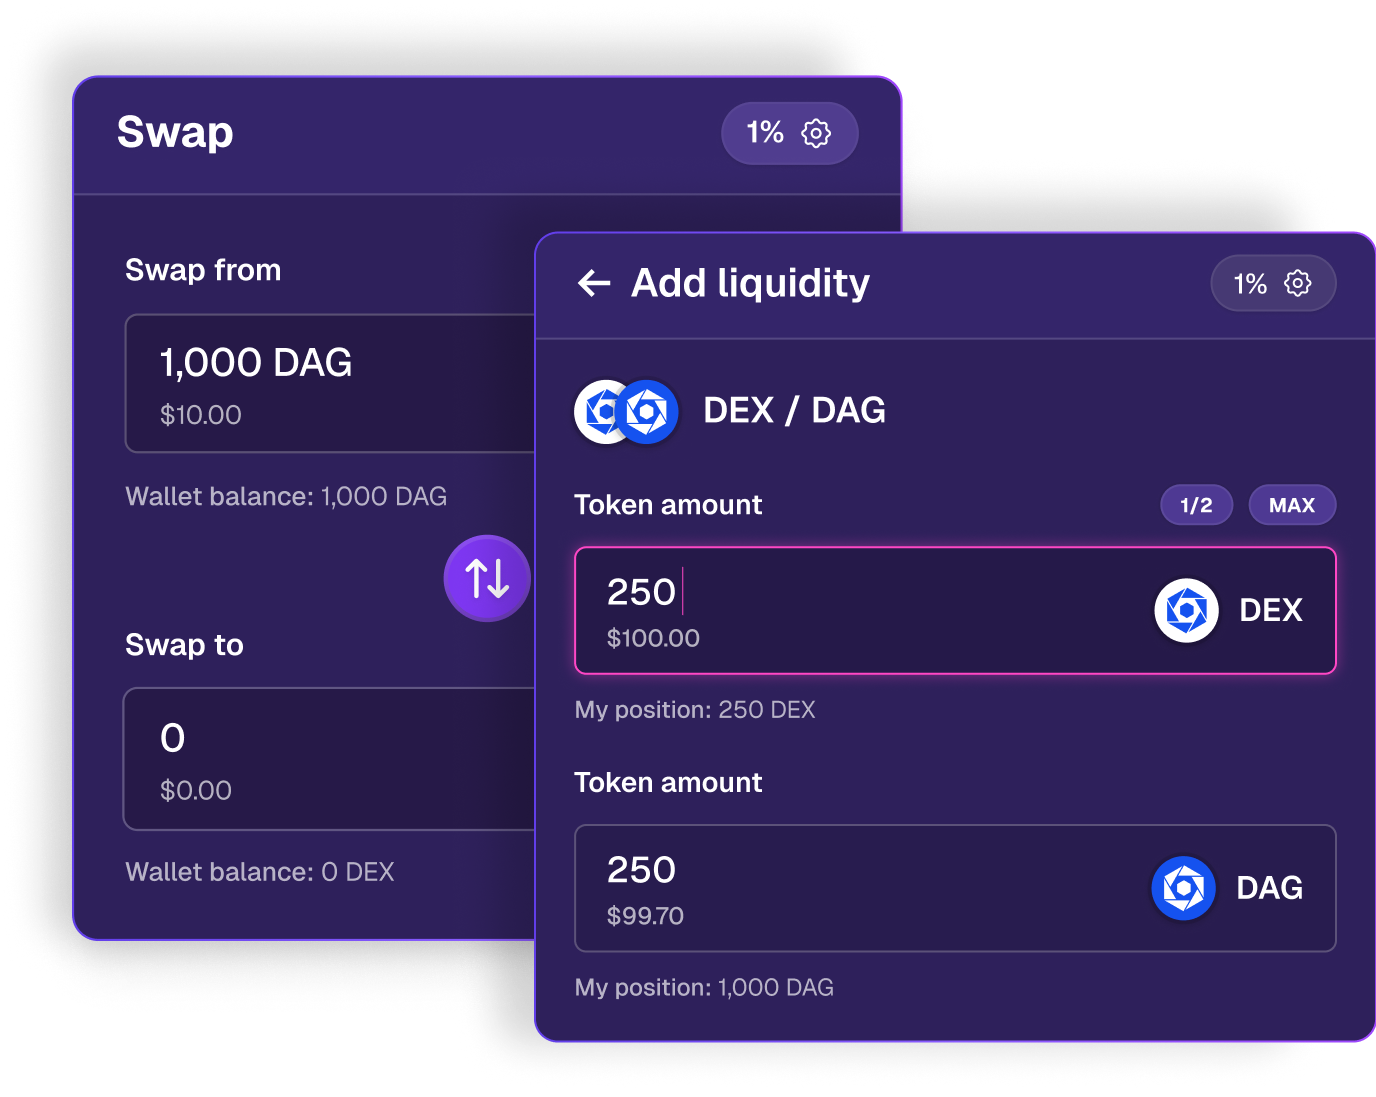Screen dimensions: 1376x1097
Task: Click the DEX / DAG pair icon
Action: [627, 411]
